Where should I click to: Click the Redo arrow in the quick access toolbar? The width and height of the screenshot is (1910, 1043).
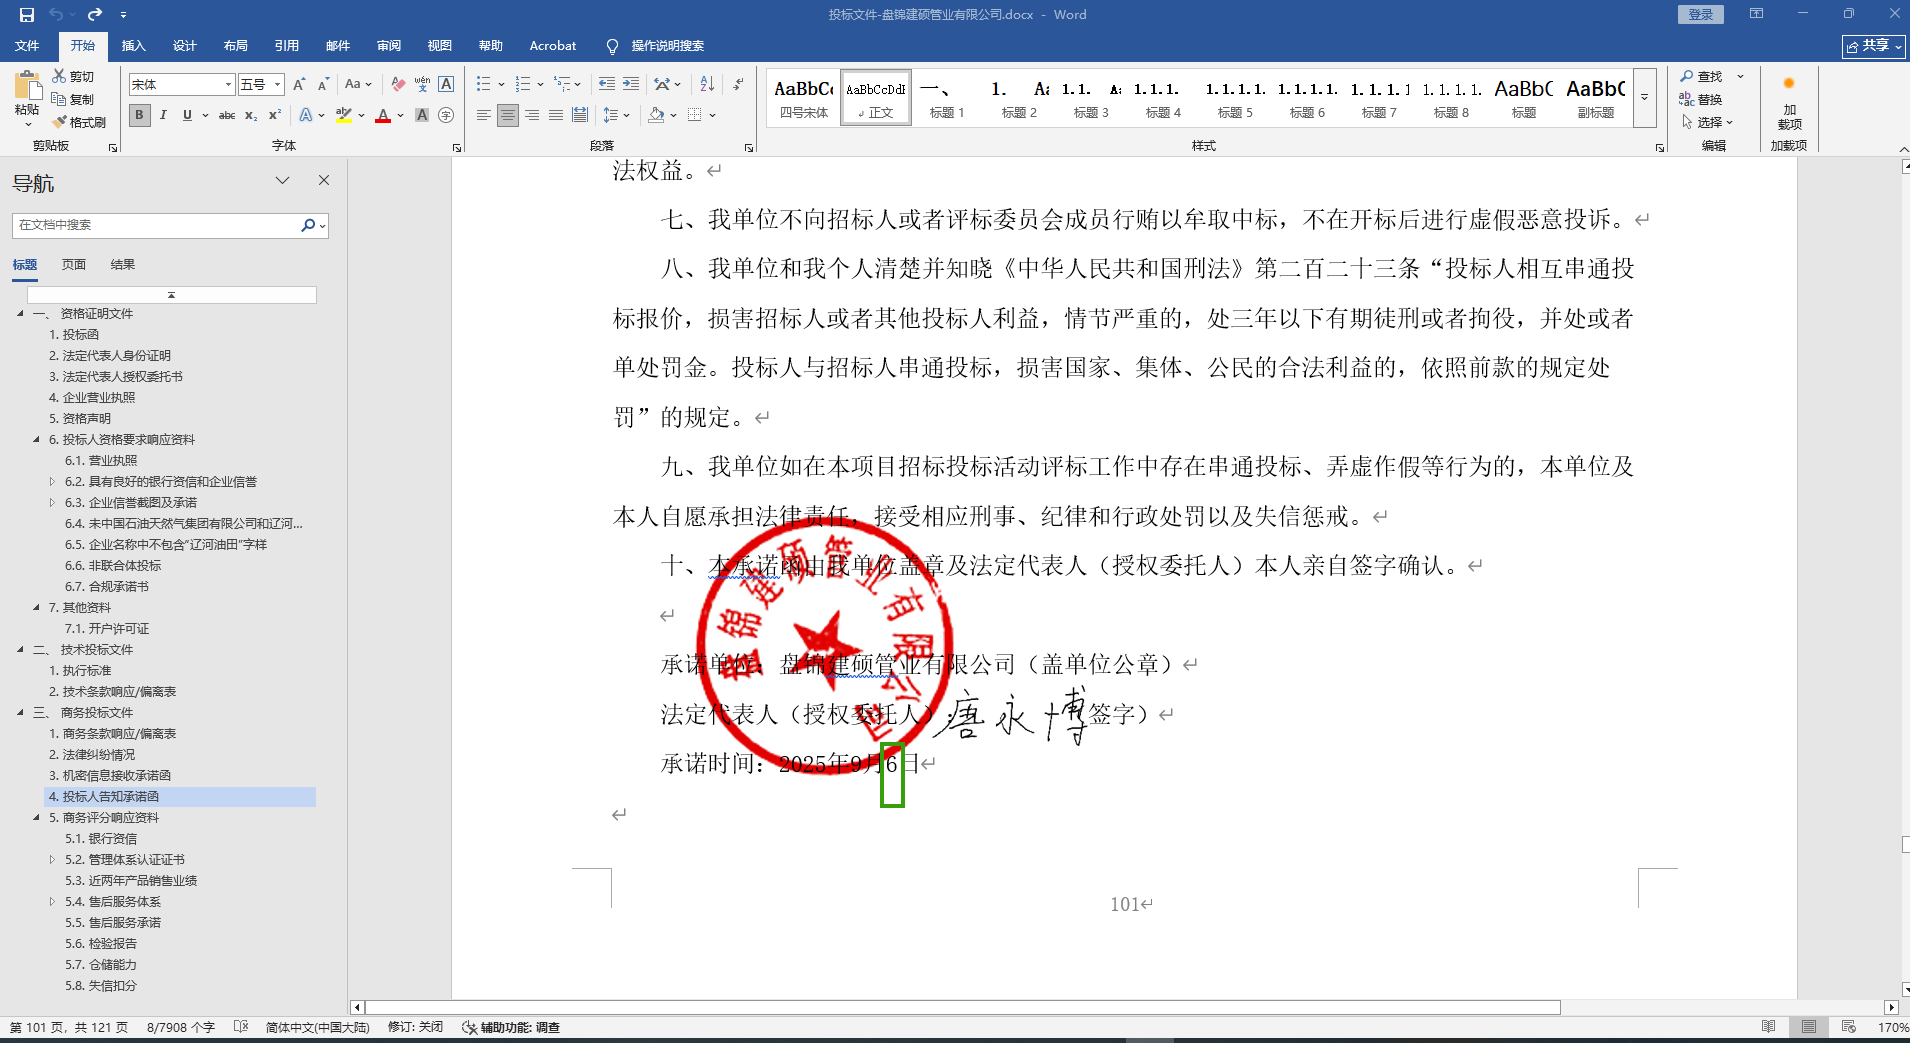[95, 14]
